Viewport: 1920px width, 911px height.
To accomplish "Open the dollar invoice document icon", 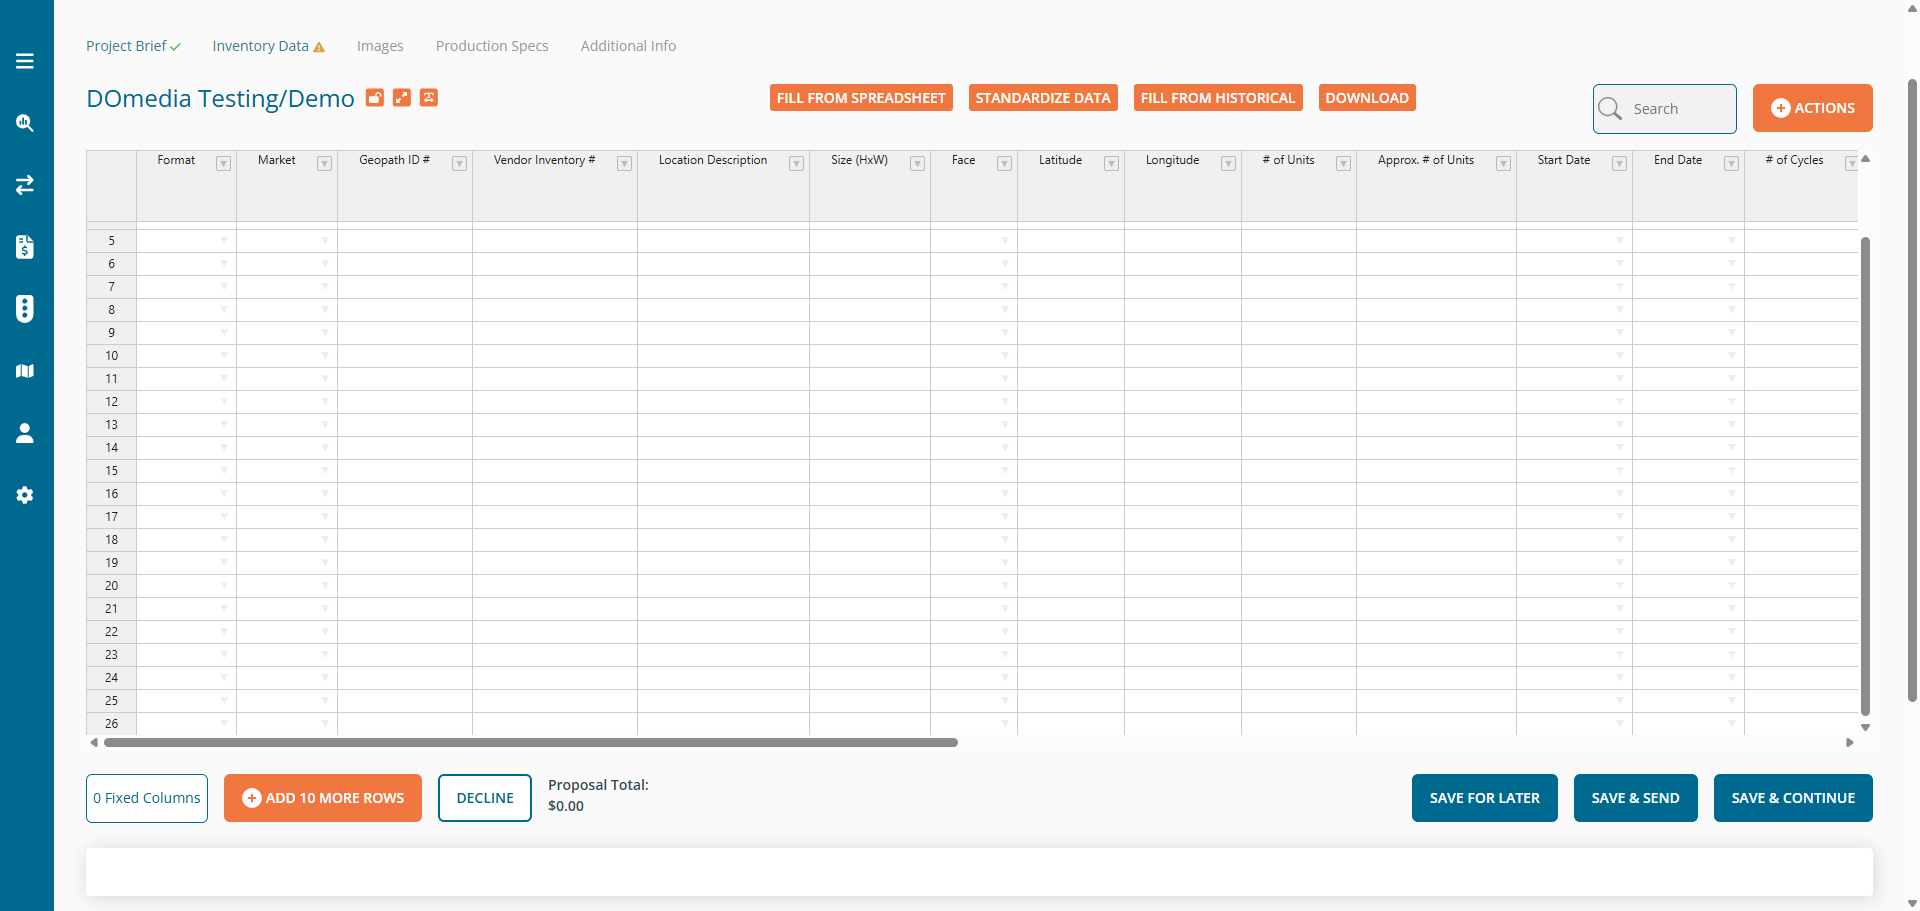I will coord(25,247).
